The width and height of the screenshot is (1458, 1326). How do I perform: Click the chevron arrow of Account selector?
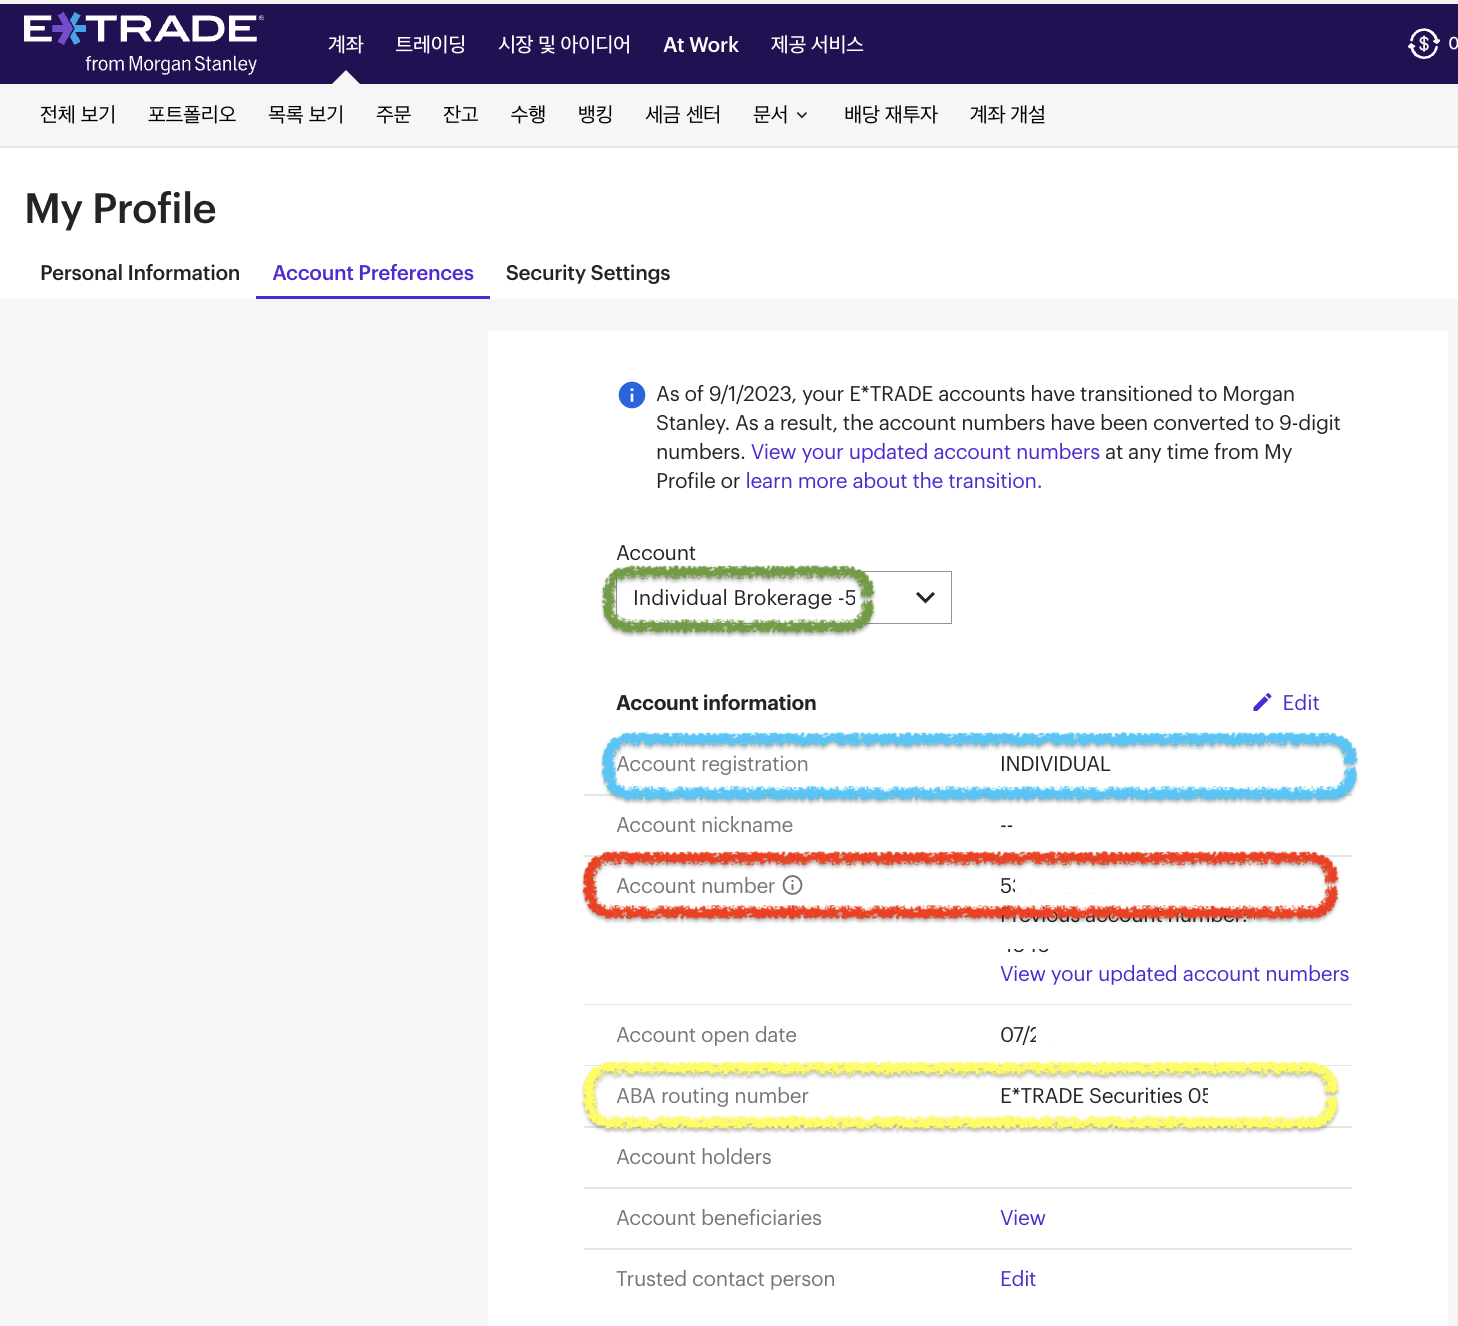coord(925,598)
